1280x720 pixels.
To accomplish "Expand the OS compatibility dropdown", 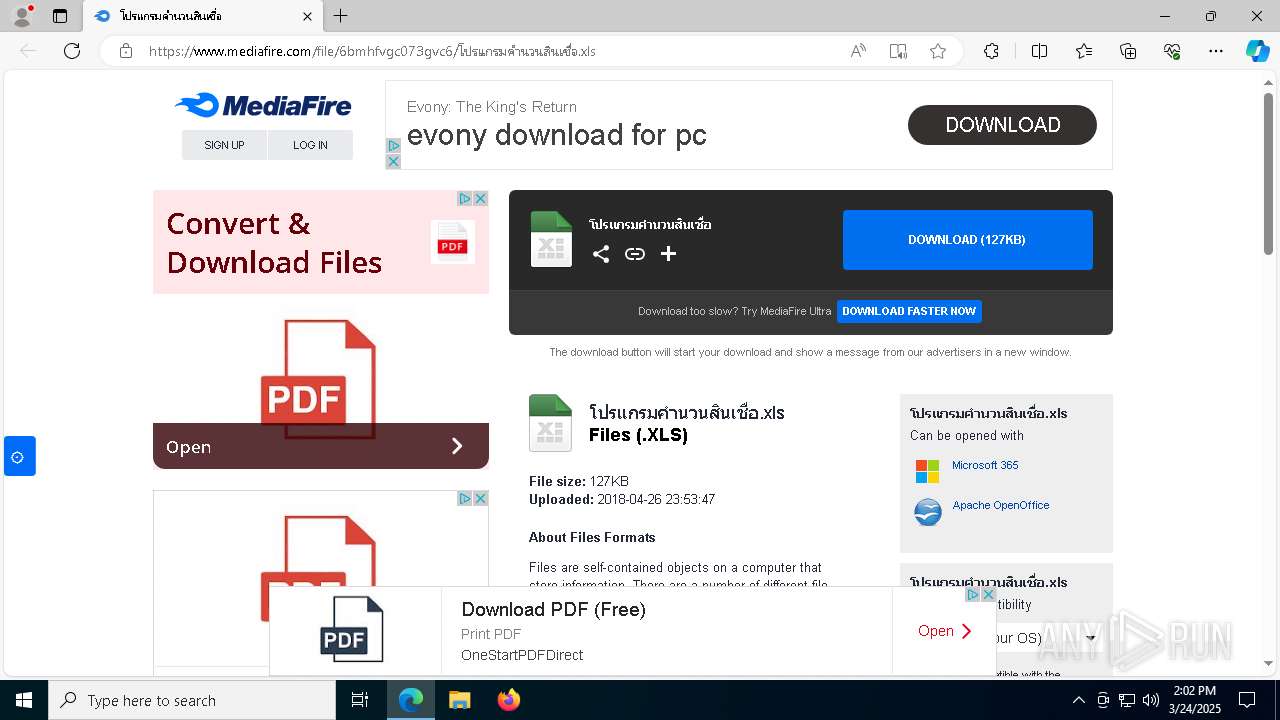I will [x=1090, y=638].
